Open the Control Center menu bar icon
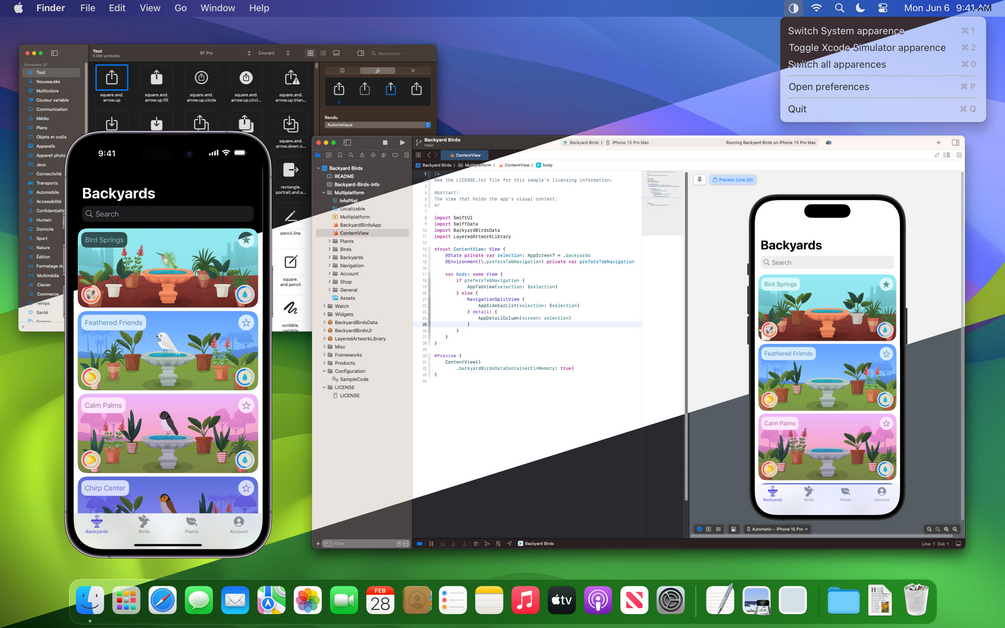 coord(883,8)
